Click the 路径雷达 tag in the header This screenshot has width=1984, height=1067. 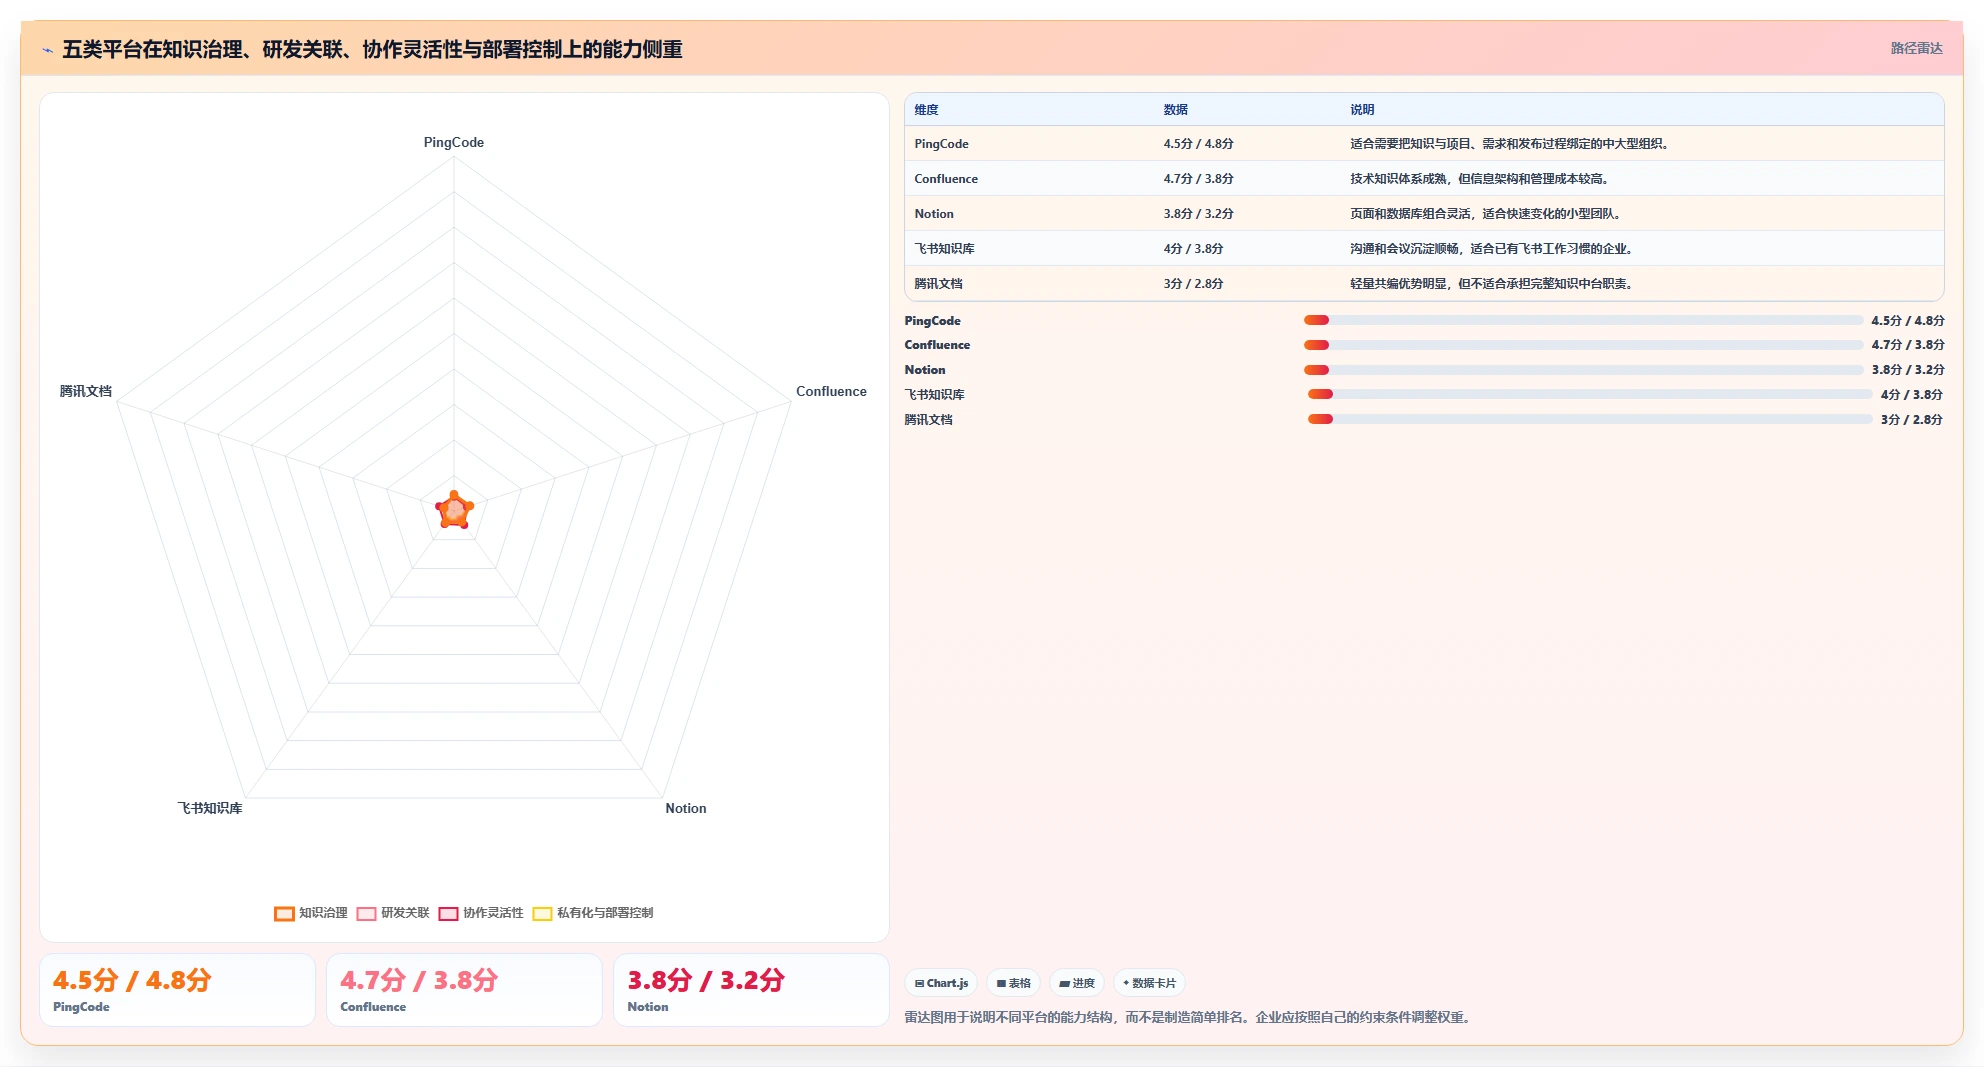point(1916,48)
